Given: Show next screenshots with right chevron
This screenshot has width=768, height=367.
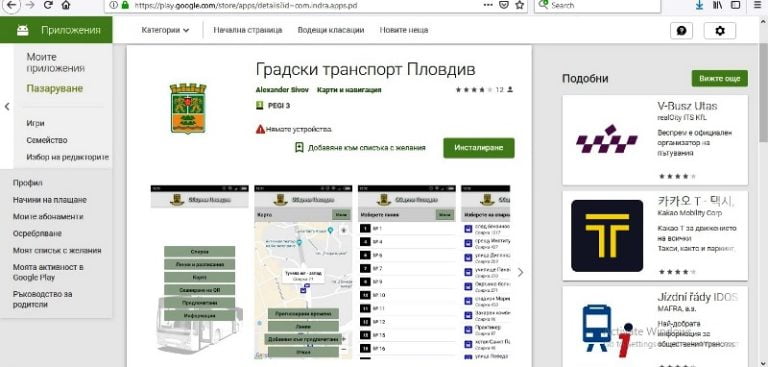Looking at the screenshot, I should tap(520, 272).
